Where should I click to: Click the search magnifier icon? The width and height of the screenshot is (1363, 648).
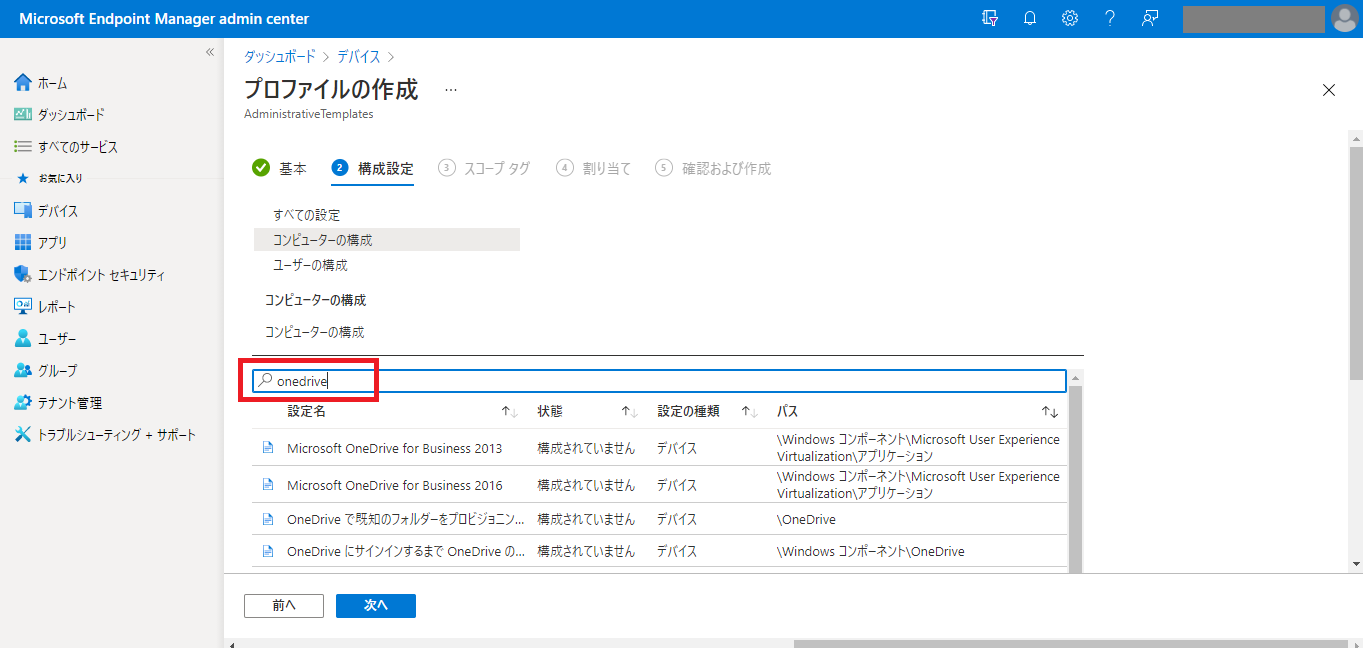(x=264, y=381)
